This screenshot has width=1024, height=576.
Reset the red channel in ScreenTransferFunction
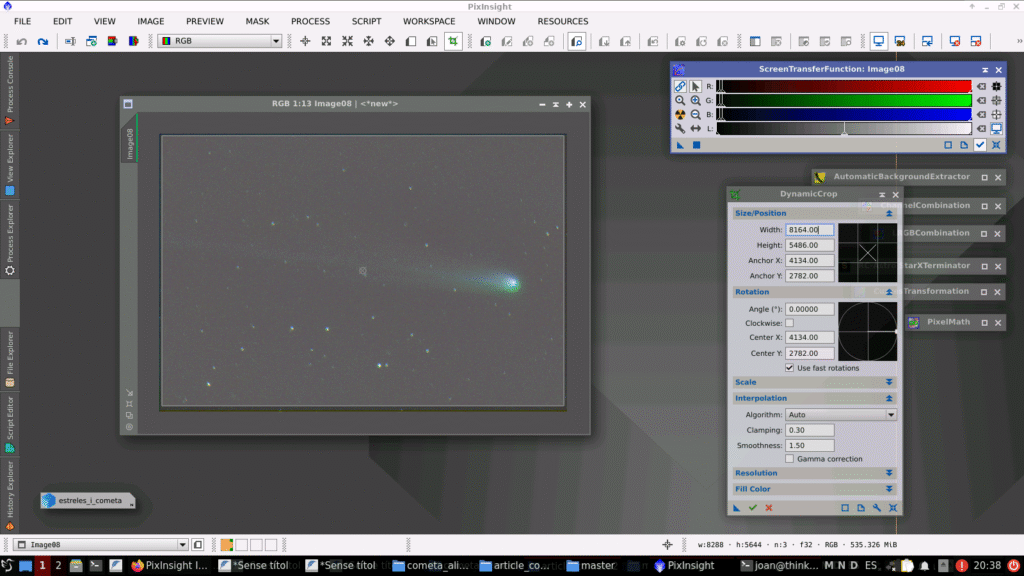click(981, 86)
